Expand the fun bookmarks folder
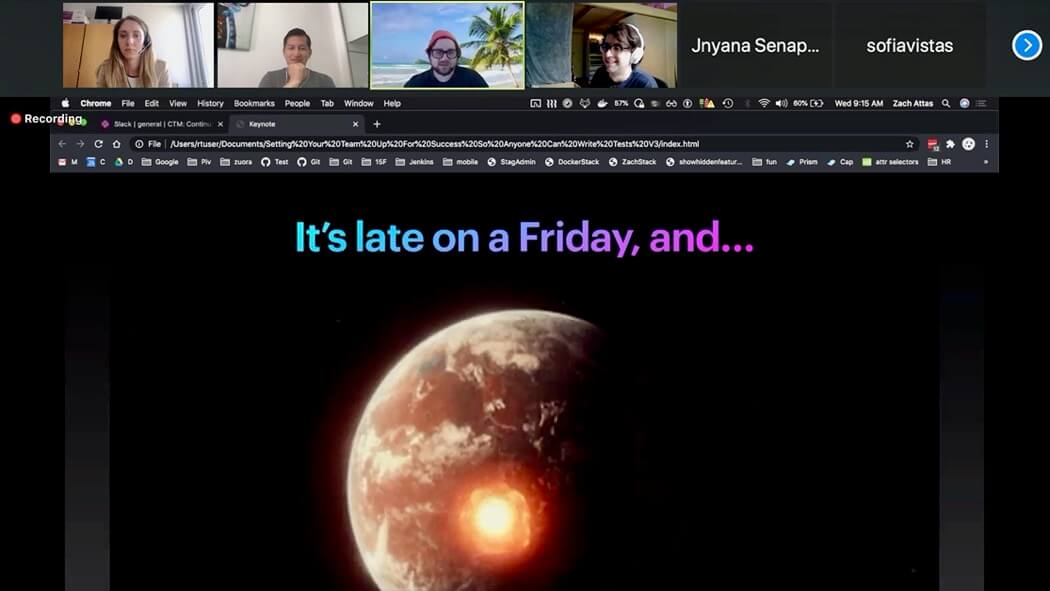 coord(765,162)
